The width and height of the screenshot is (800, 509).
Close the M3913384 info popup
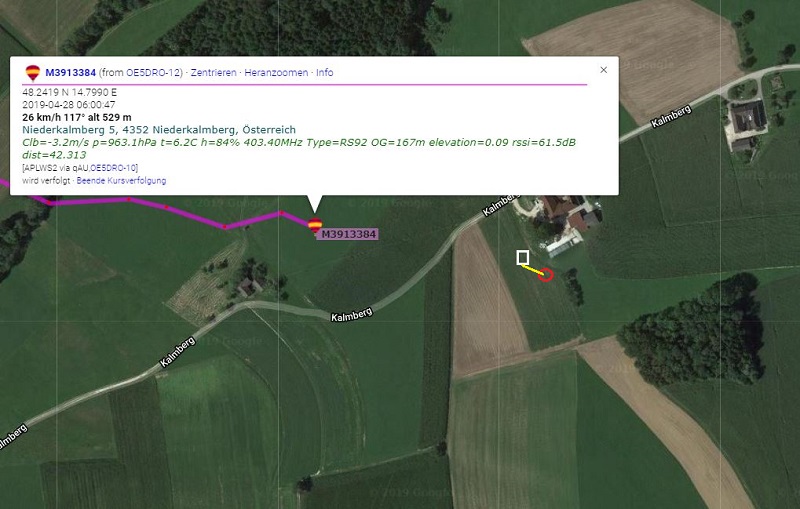(x=604, y=70)
